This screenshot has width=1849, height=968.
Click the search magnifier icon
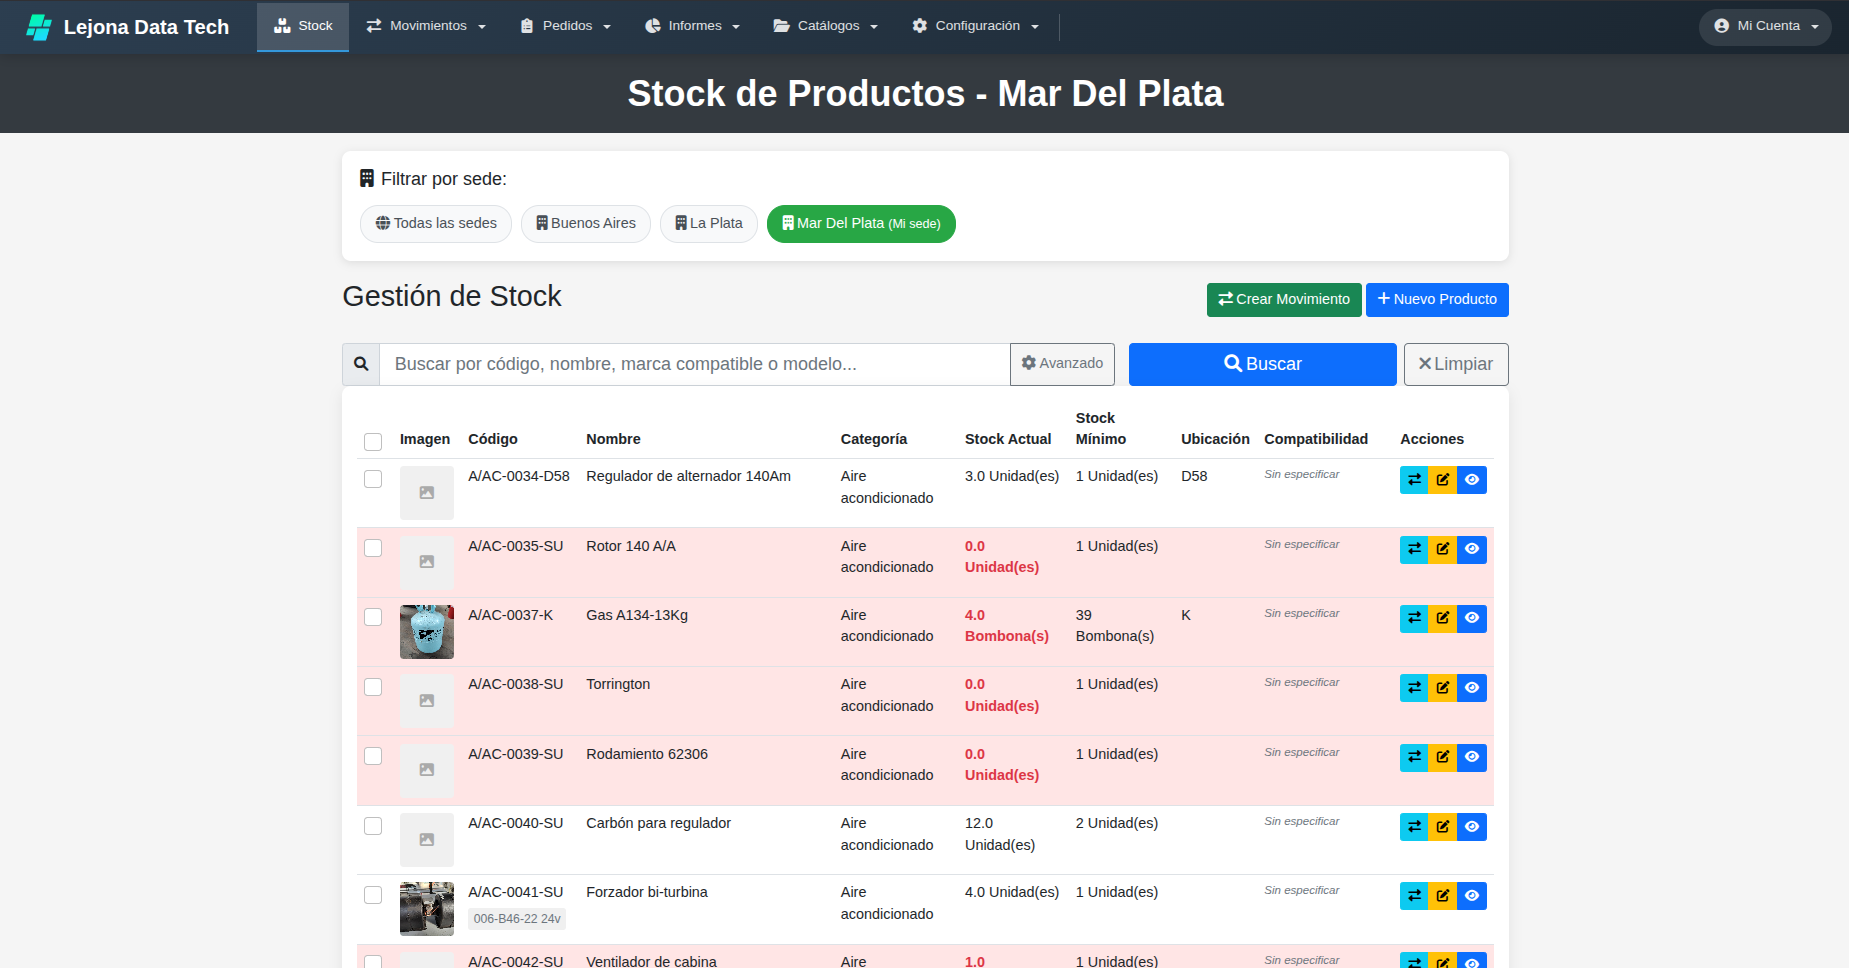pos(361,364)
